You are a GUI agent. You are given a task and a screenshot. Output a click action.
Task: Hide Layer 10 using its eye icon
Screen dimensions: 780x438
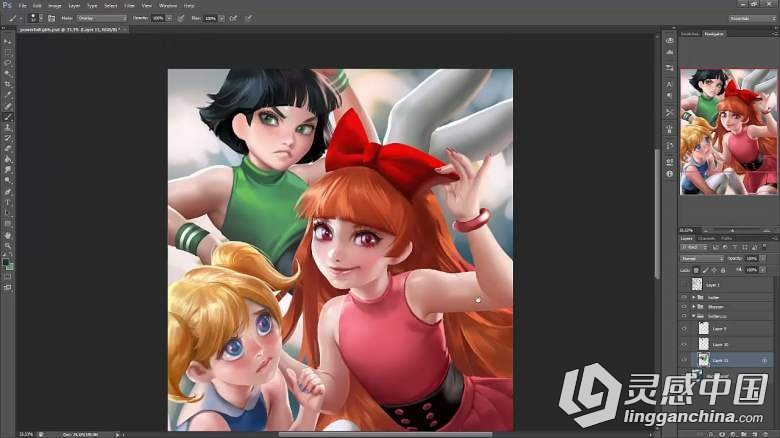[x=684, y=344]
